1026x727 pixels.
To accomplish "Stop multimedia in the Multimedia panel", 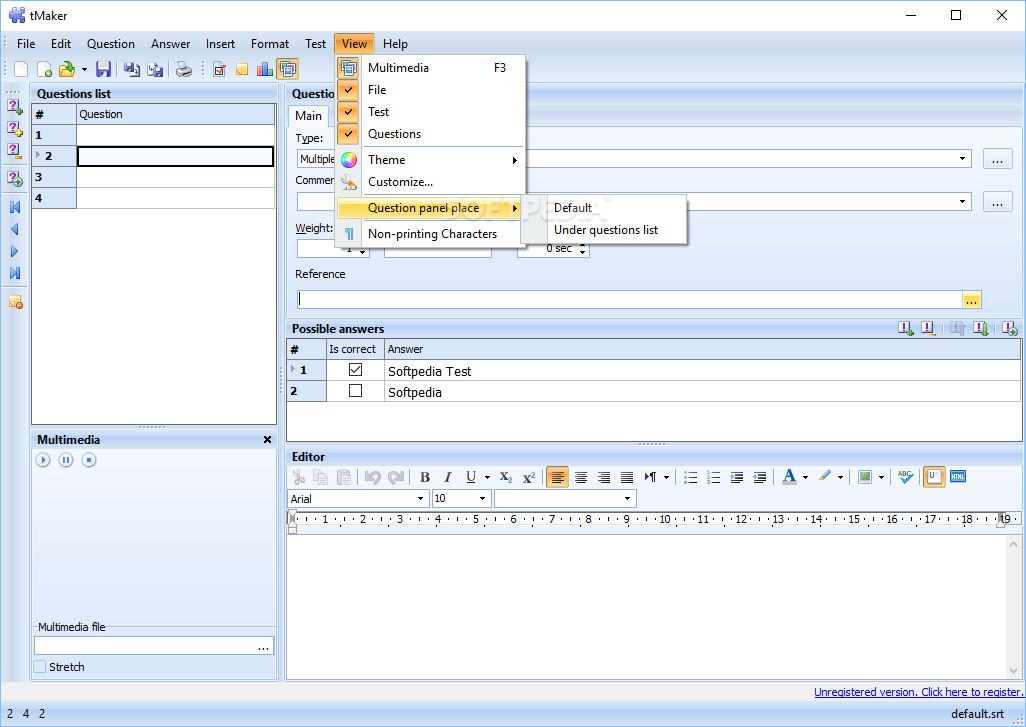I will pyautogui.click(x=89, y=460).
